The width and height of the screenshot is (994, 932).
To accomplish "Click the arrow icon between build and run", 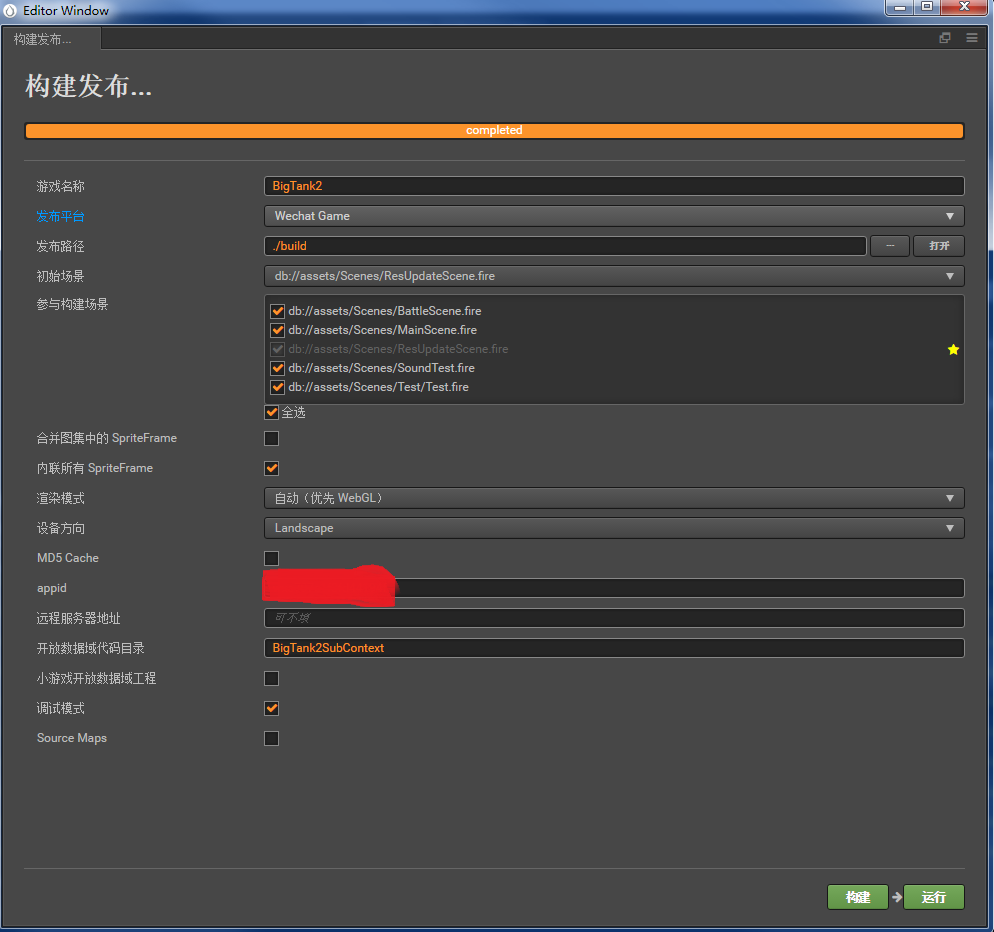I will pyautogui.click(x=897, y=897).
